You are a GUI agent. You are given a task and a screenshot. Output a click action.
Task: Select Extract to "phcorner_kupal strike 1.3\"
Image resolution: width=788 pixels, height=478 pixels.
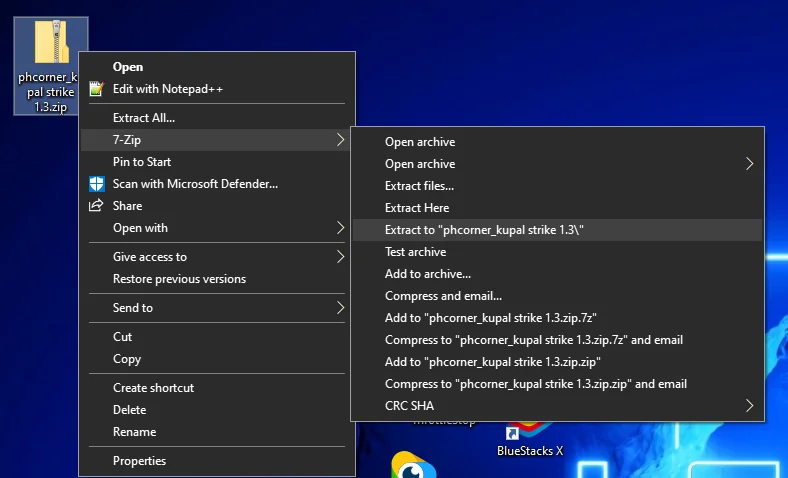[x=557, y=230]
